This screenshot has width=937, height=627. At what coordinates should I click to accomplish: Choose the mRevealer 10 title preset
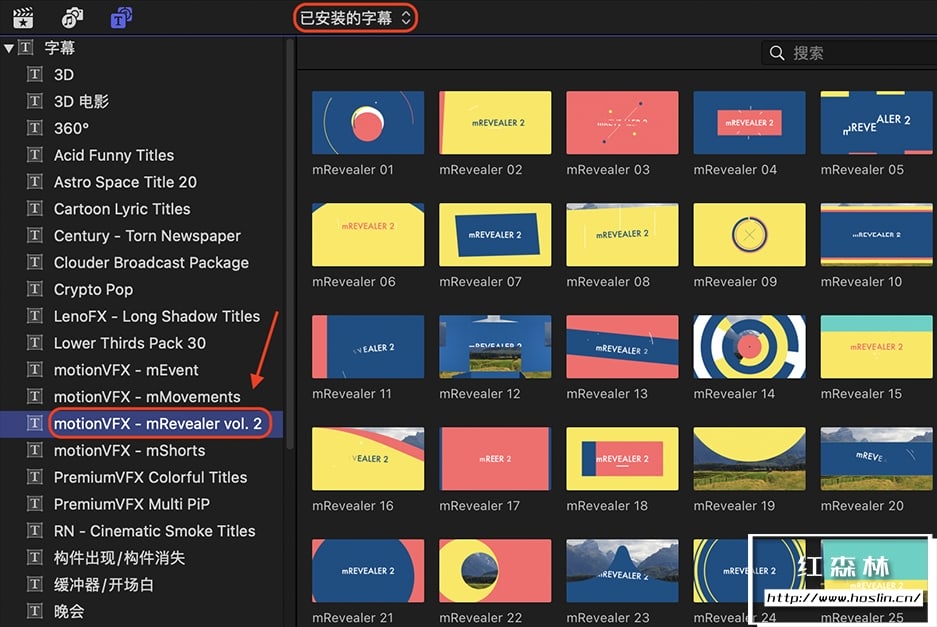point(877,235)
